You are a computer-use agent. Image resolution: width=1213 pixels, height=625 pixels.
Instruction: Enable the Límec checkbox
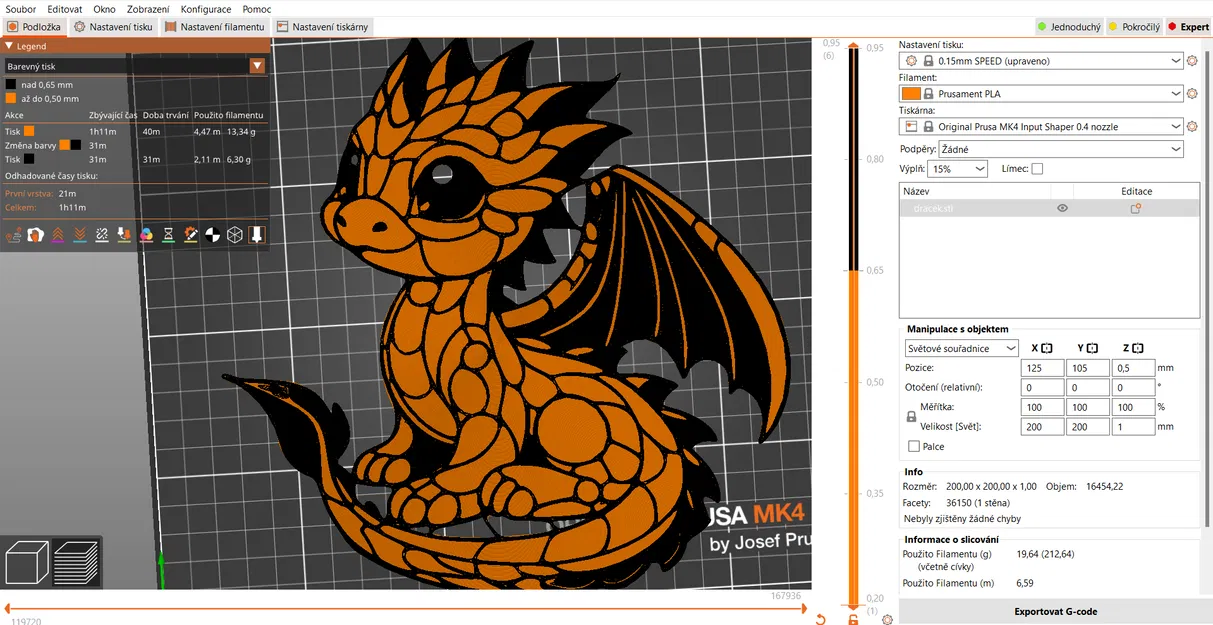click(1037, 169)
